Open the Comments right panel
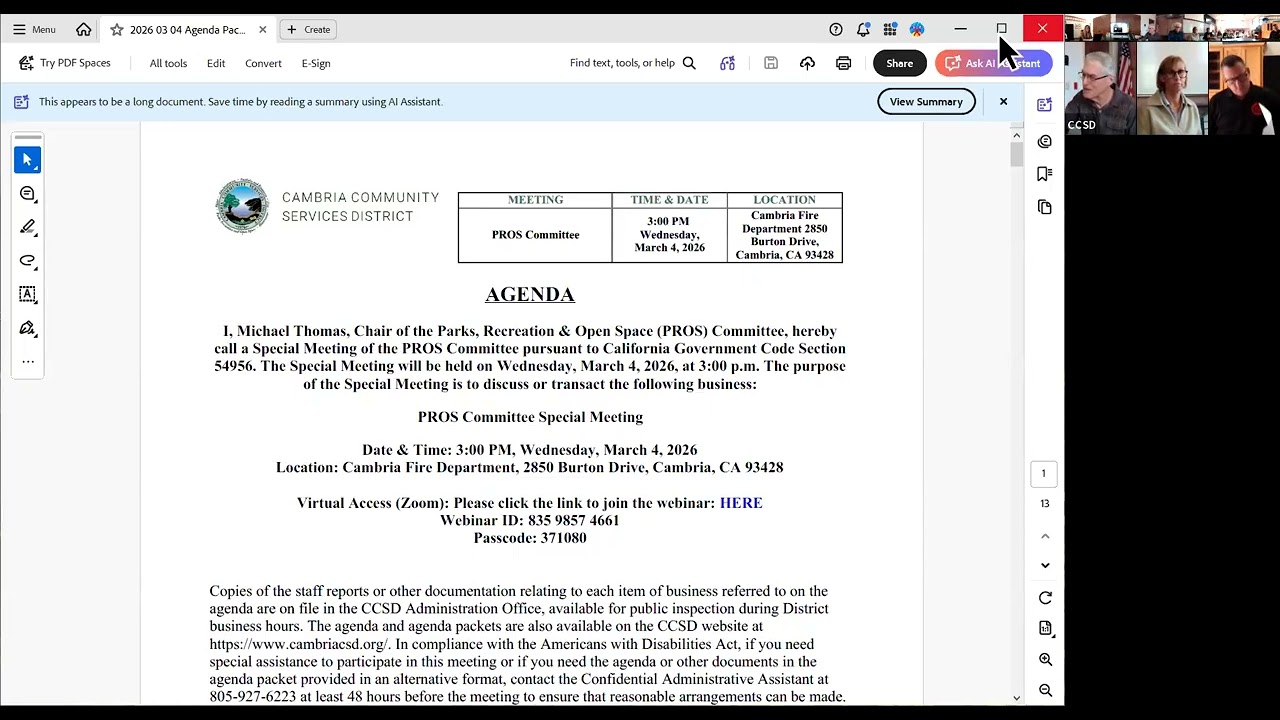The image size is (1280, 720). coord(1045,141)
